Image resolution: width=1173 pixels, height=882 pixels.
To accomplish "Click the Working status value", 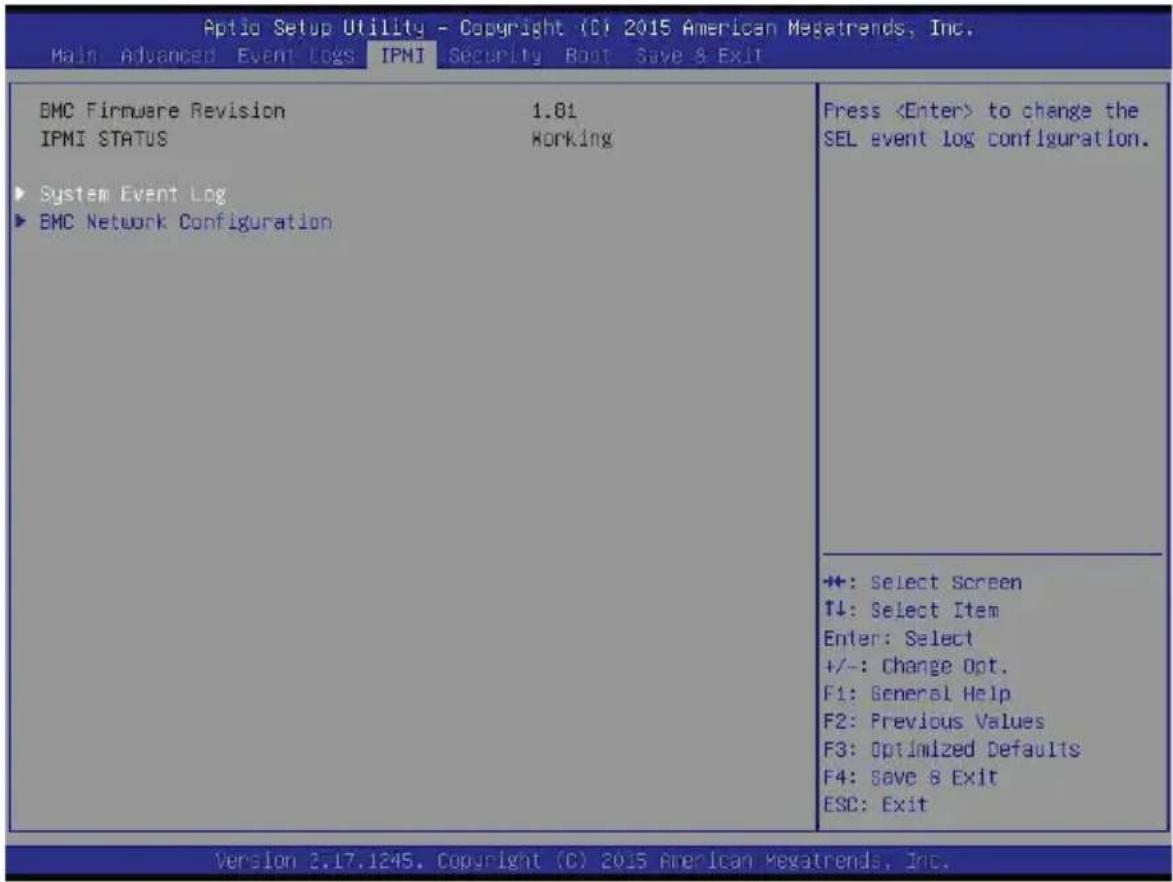I will coord(572,139).
